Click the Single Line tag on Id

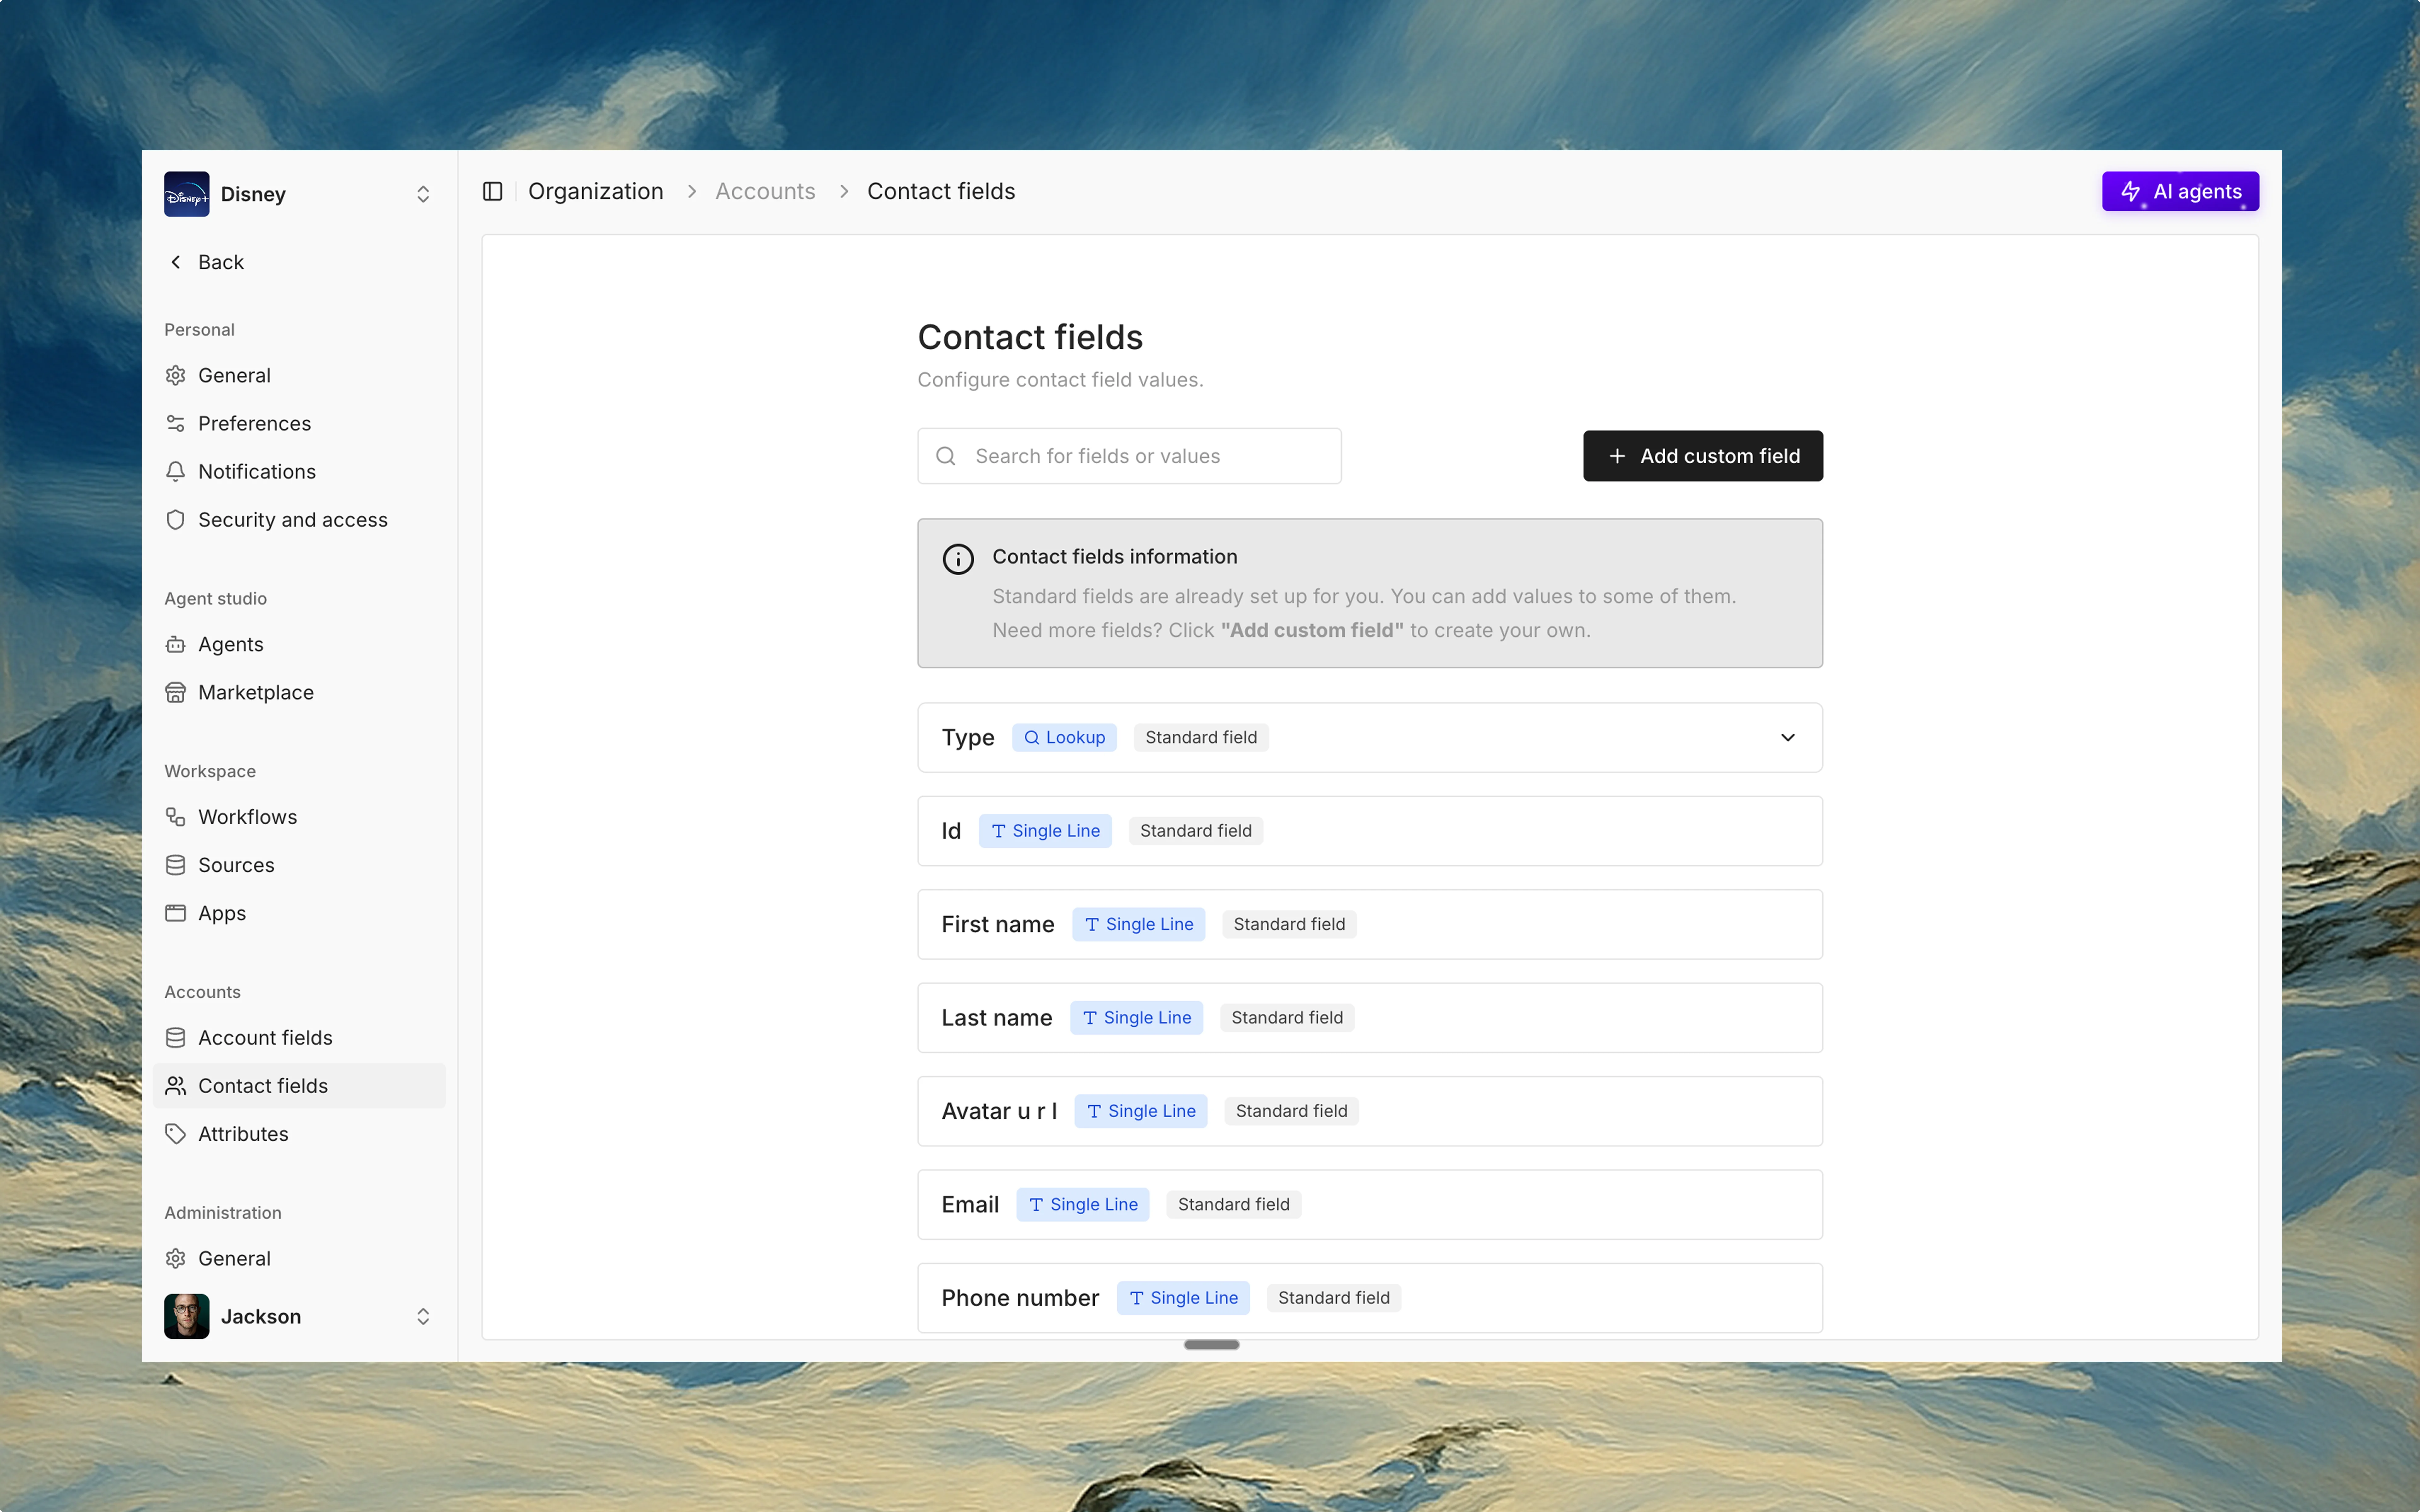tap(1045, 831)
